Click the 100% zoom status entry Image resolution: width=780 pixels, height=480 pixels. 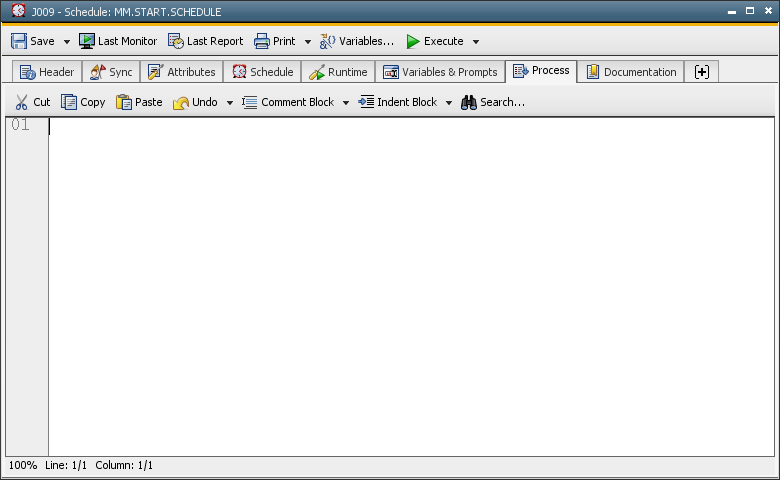(23, 465)
